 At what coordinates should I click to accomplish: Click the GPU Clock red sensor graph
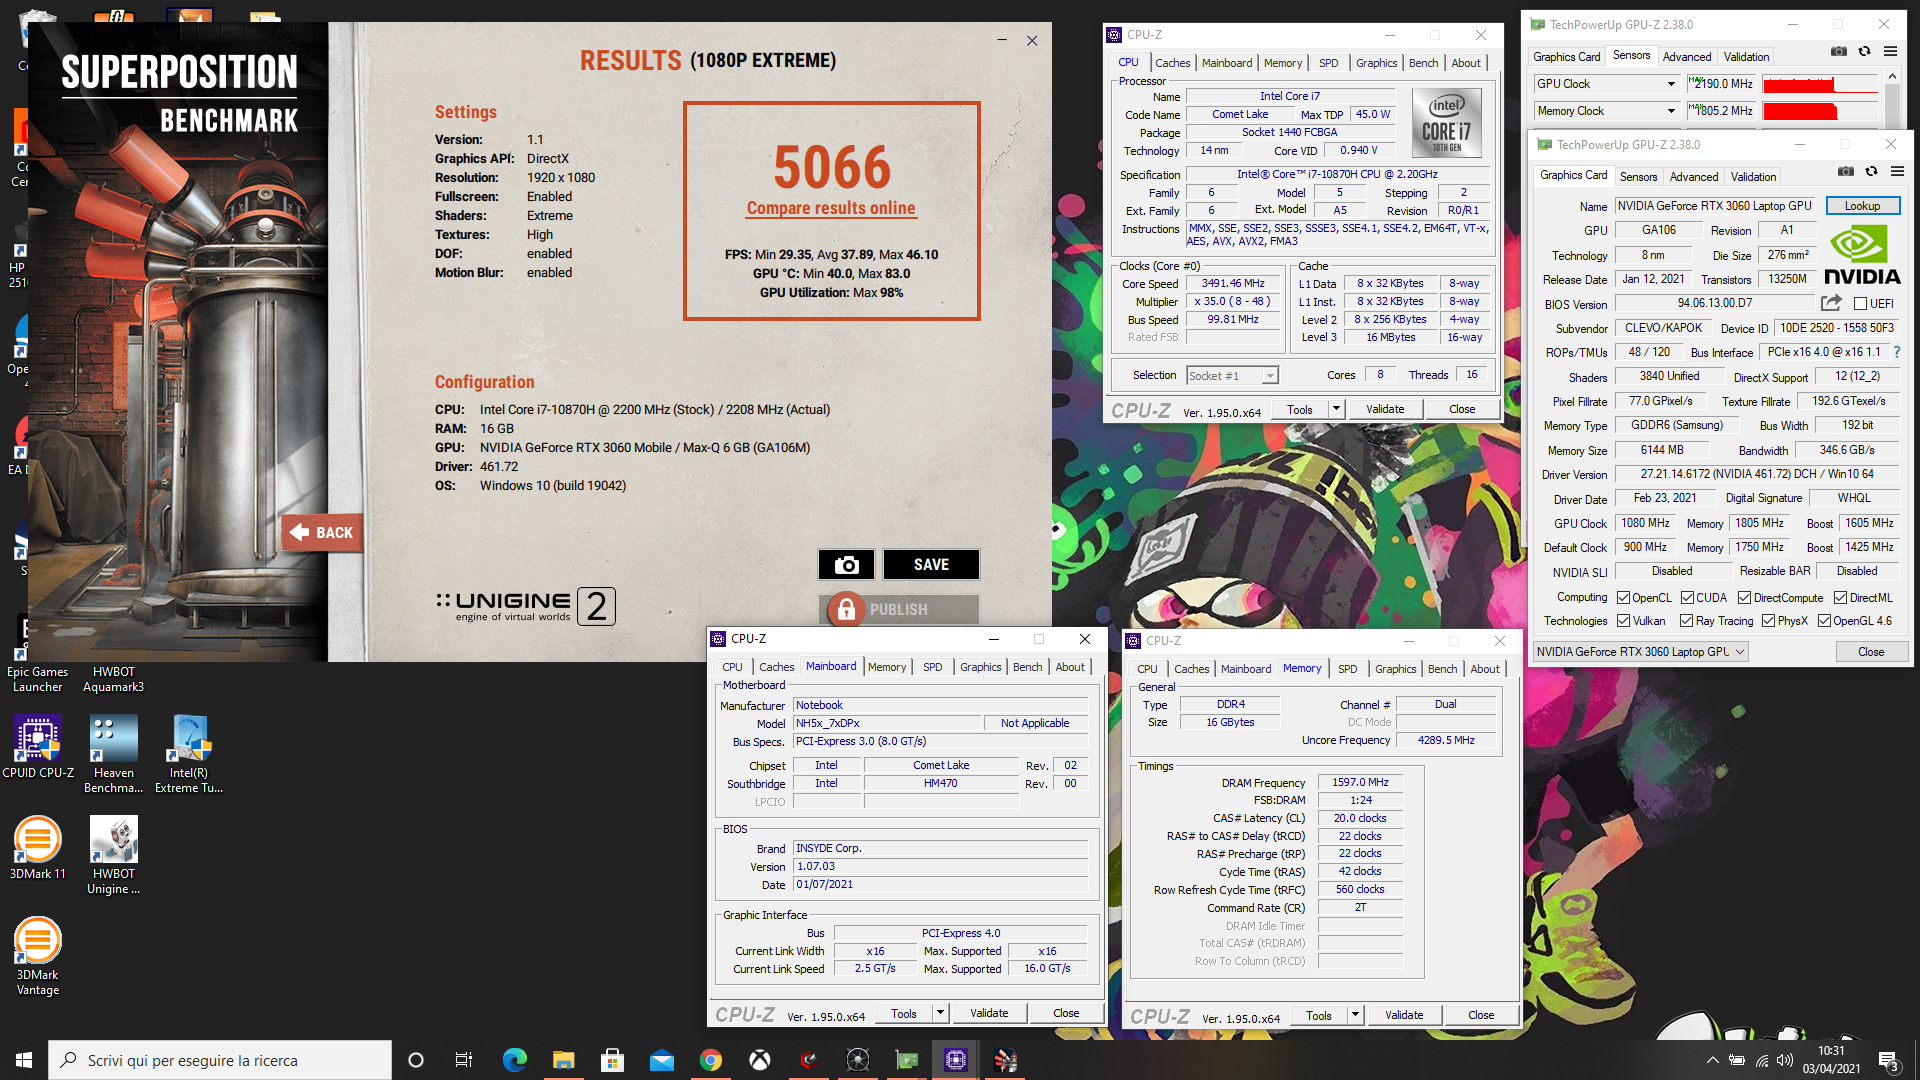1819,84
